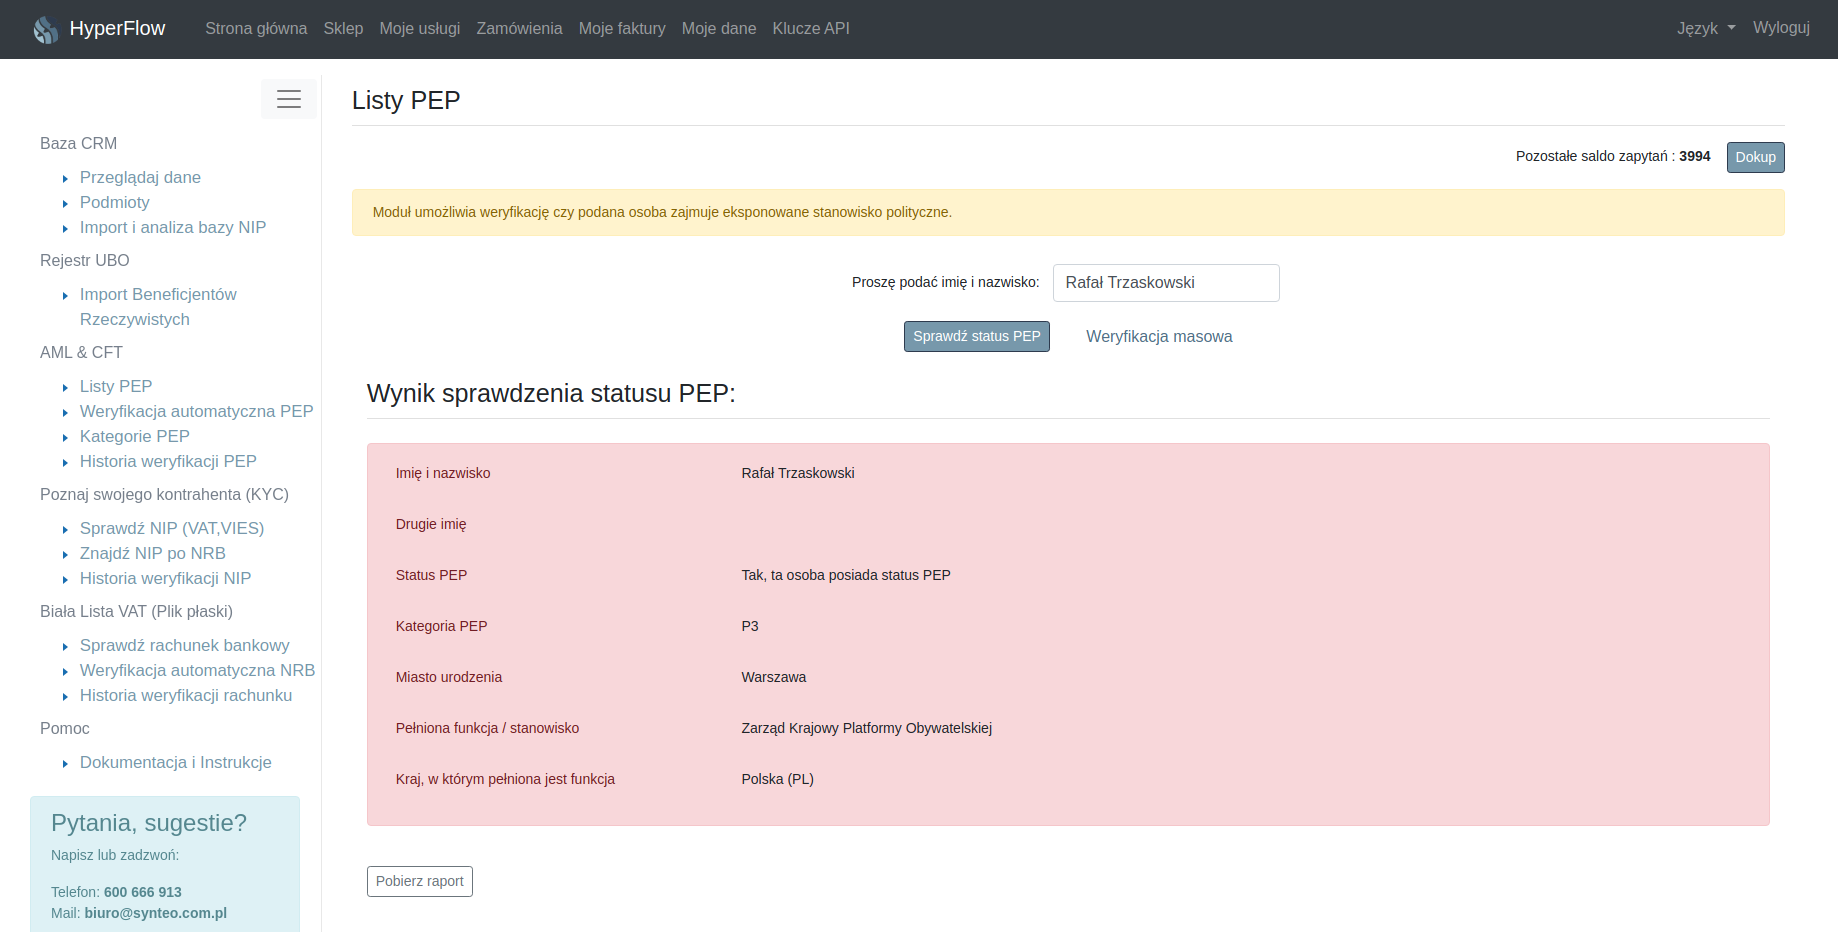The image size is (1838, 932).
Task: Click Wyloguj to log out
Action: click(1781, 28)
